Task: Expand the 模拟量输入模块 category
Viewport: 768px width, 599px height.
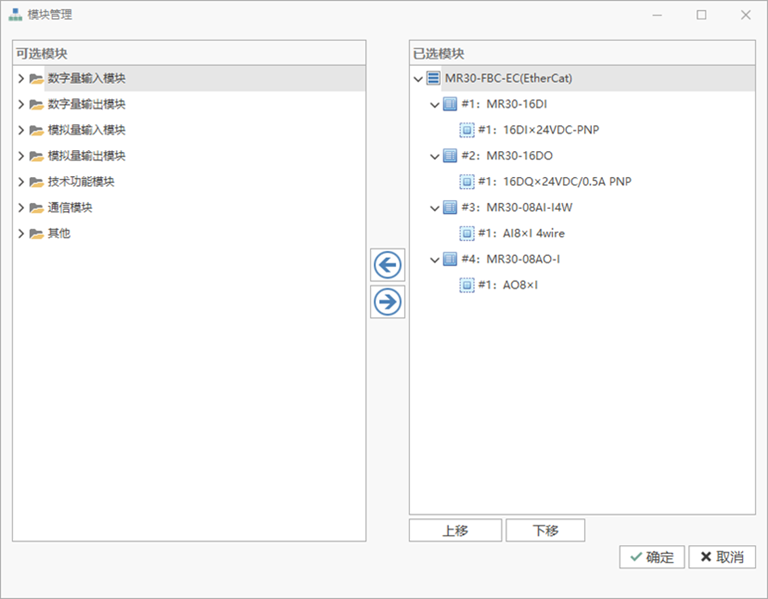Action: (x=21, y=131)
